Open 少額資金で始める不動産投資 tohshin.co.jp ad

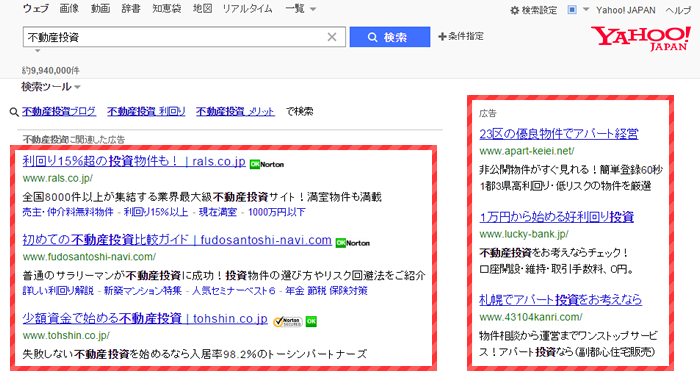click(x=145, y=318)
